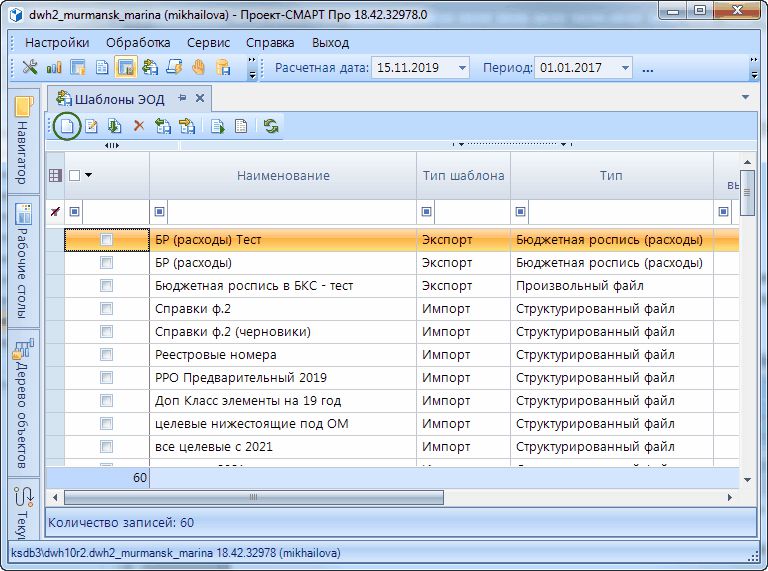
Task: Check the box for БР (расходы) row
Action: [107, 263]
